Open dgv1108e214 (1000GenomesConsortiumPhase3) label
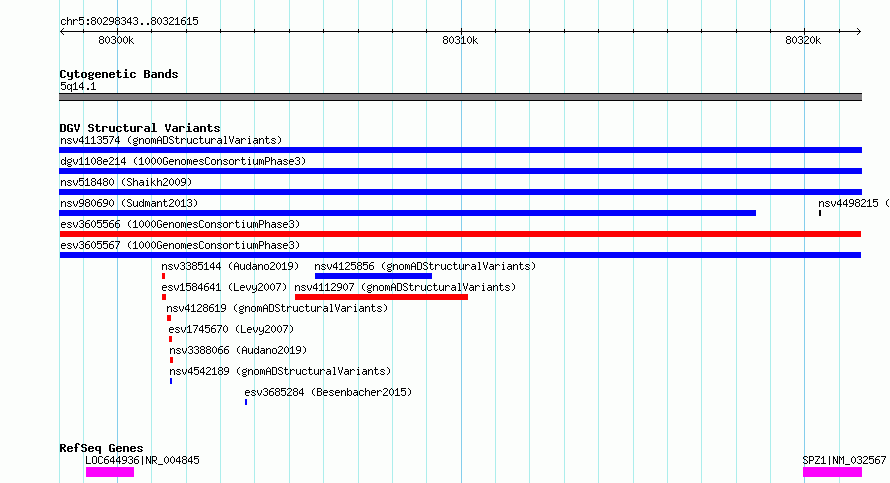890x483 pixels. pyautogui.click(x=183, y=161)
